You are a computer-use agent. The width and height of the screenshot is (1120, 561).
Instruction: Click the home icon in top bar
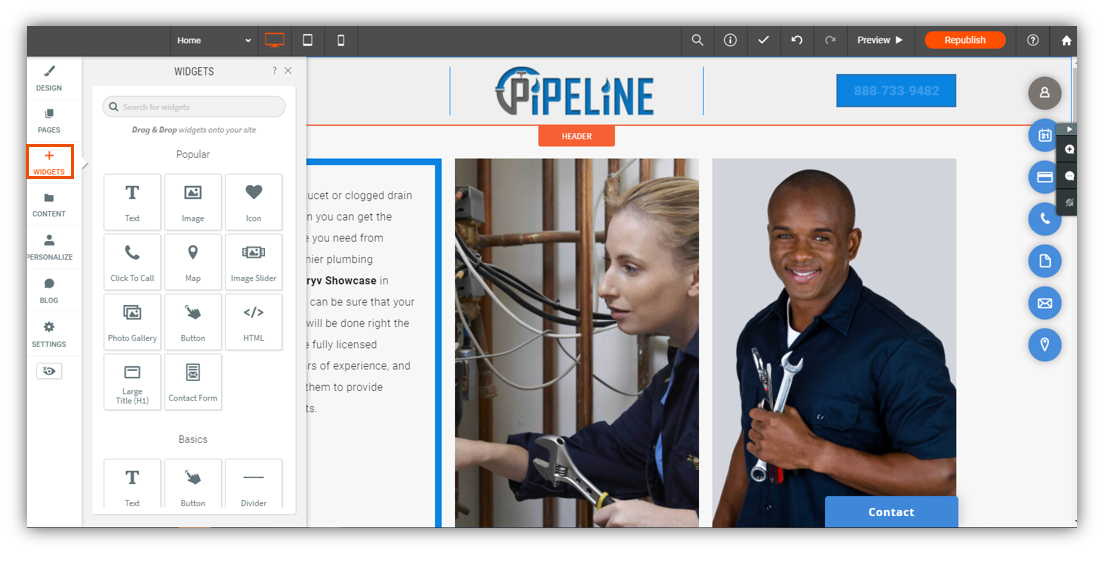point(1066,40)
